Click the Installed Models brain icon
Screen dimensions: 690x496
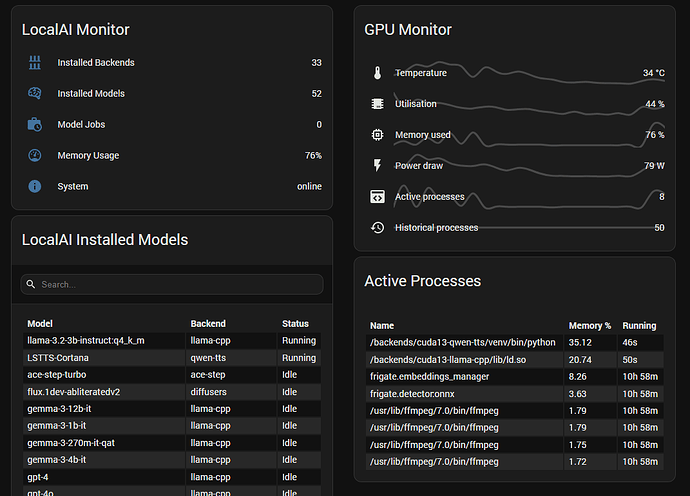point(35,94)
